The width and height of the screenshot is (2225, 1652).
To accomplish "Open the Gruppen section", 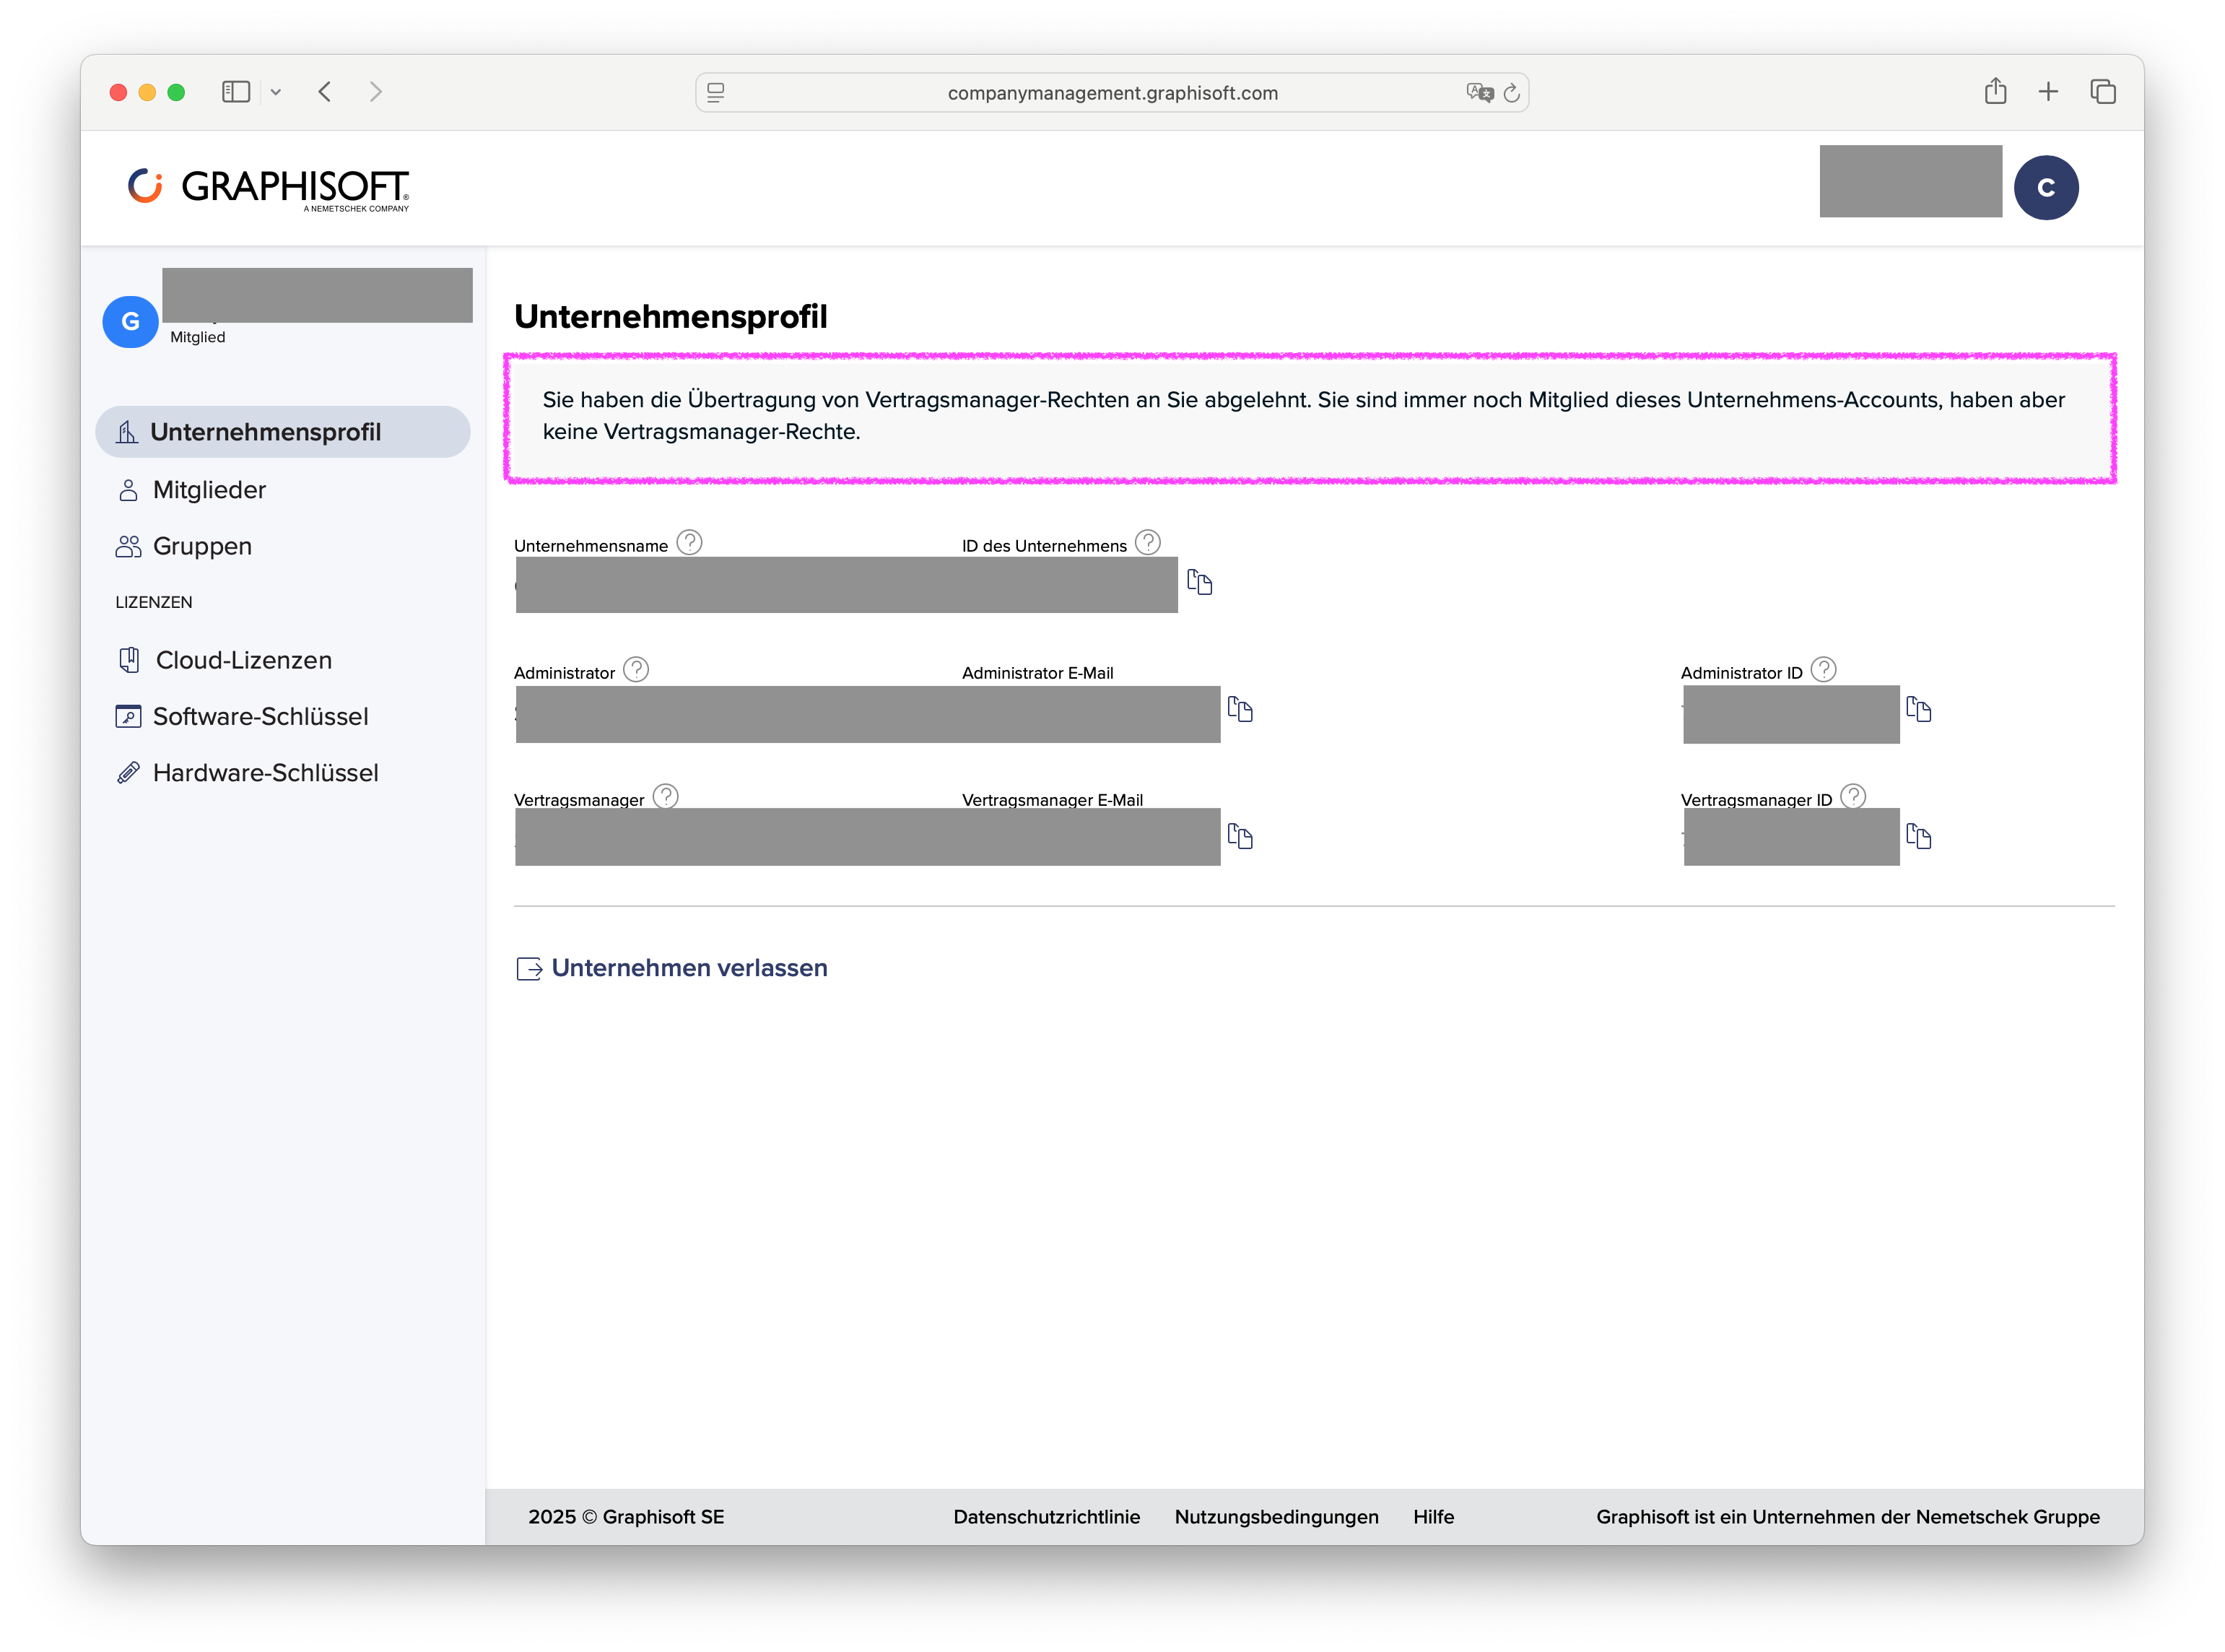I will [x=184, y=546].
